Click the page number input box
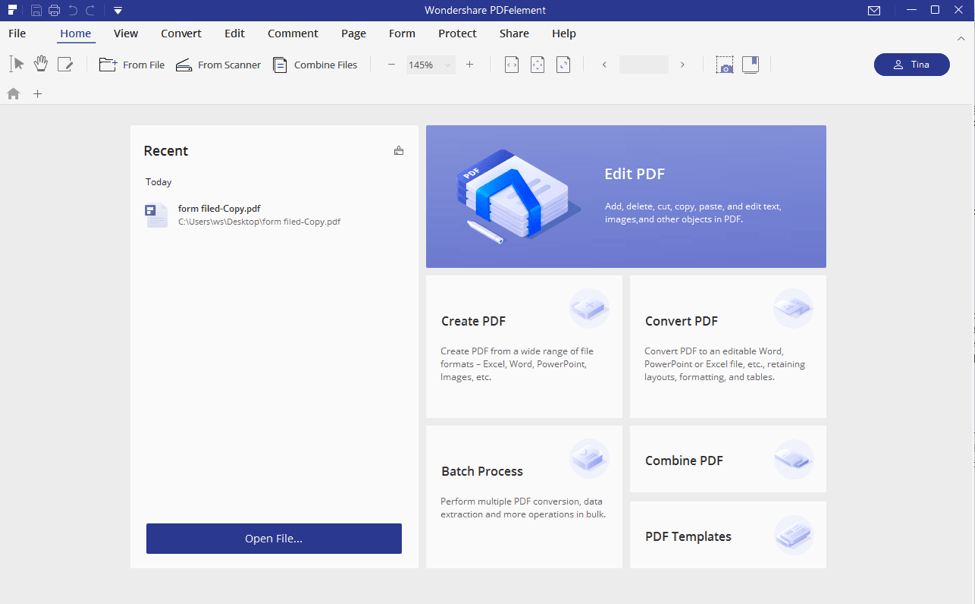This screenshot has width=975, height=604. click(644, 65)
